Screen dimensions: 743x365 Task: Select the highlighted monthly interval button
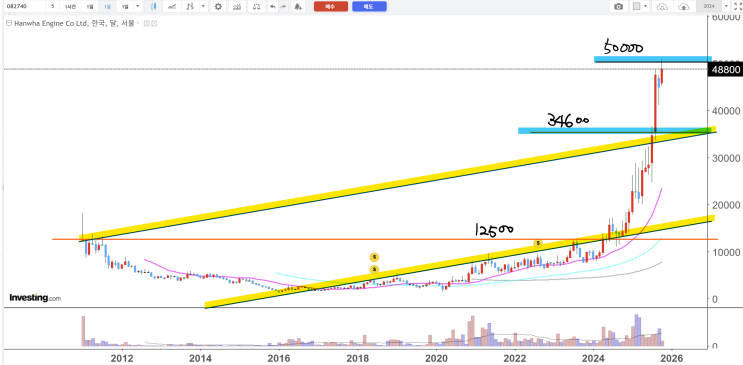(x=108, y=7)
